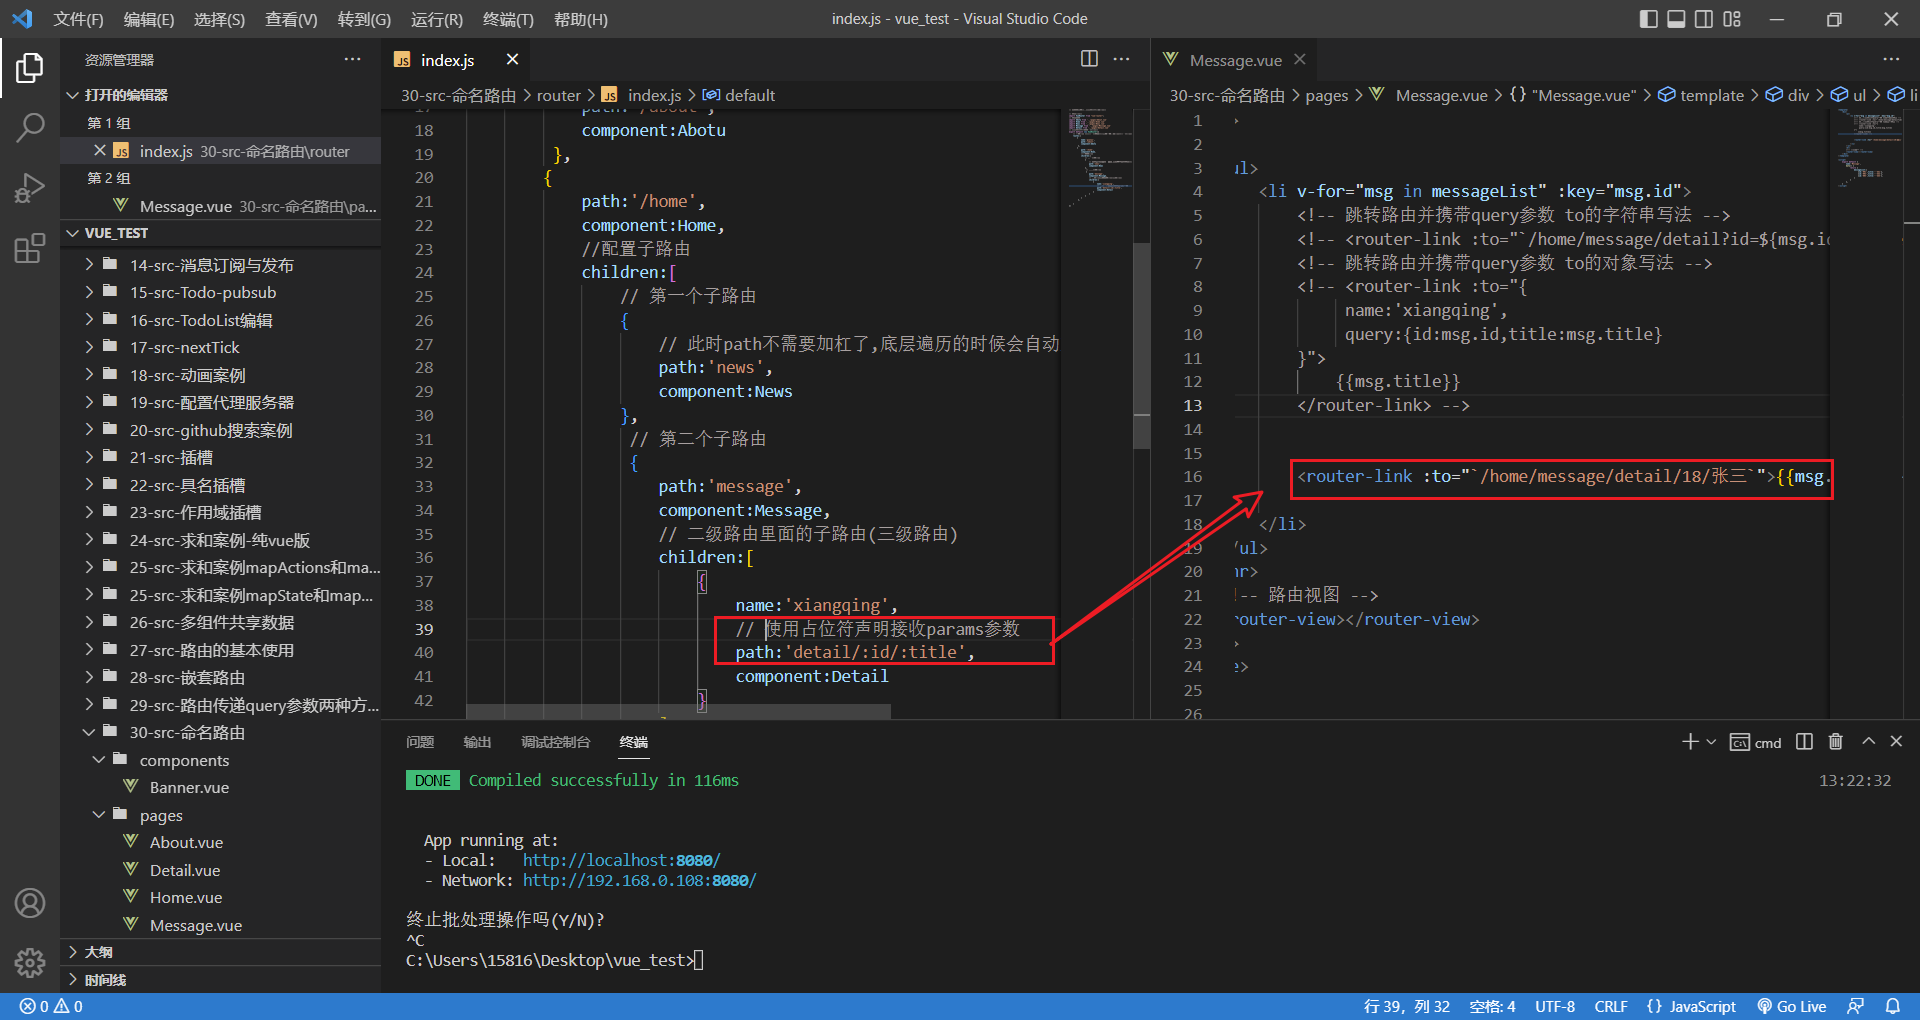
Task: Create a new terminal with plus icon
Action: [x=1690, y=741]
